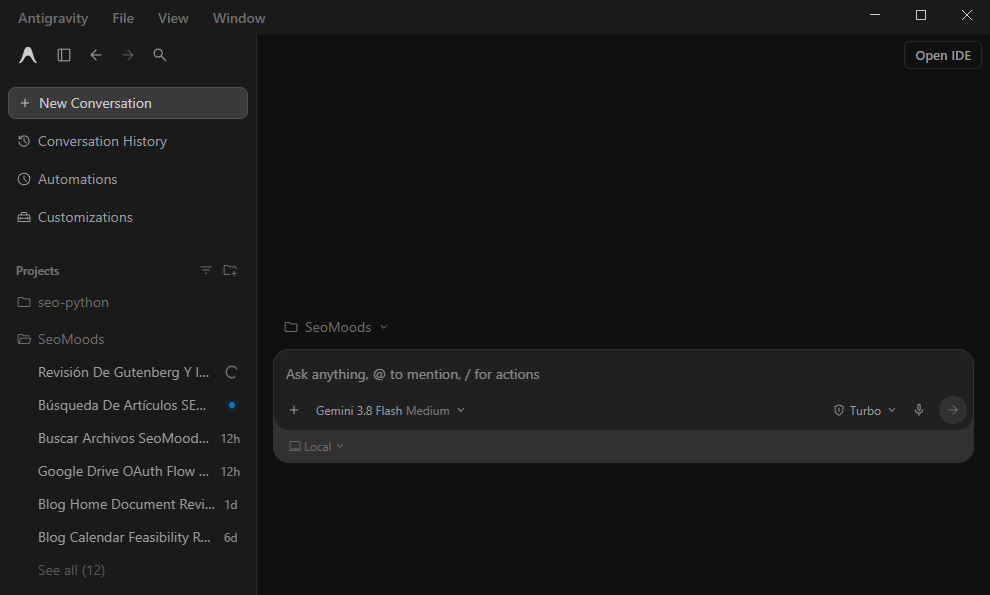This screenshot has width=990, height=595.
Task: Open 'Blog Home Document Revi...' conversation
Action: (x=128, y=504)
